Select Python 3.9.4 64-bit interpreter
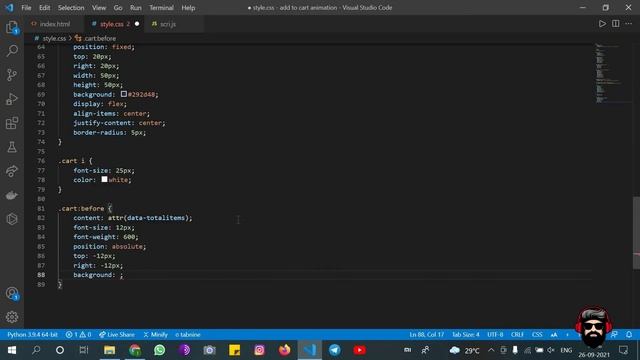Viewport: 640px width, 360px height. (32, 334)
